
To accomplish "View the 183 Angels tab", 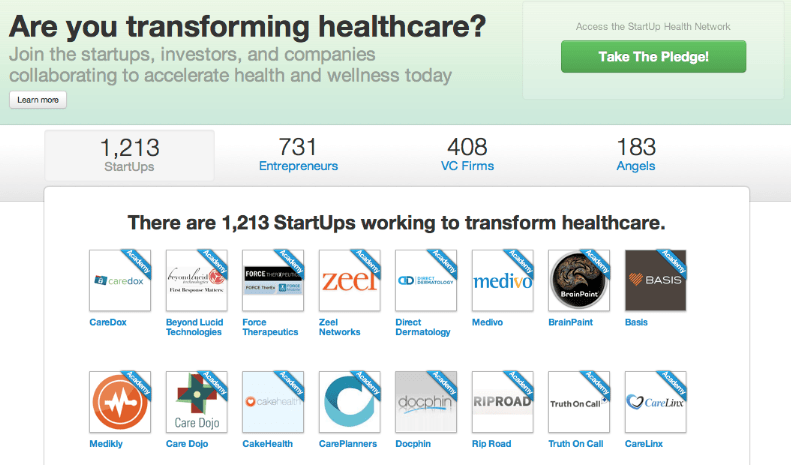I will tap(636, 155).
